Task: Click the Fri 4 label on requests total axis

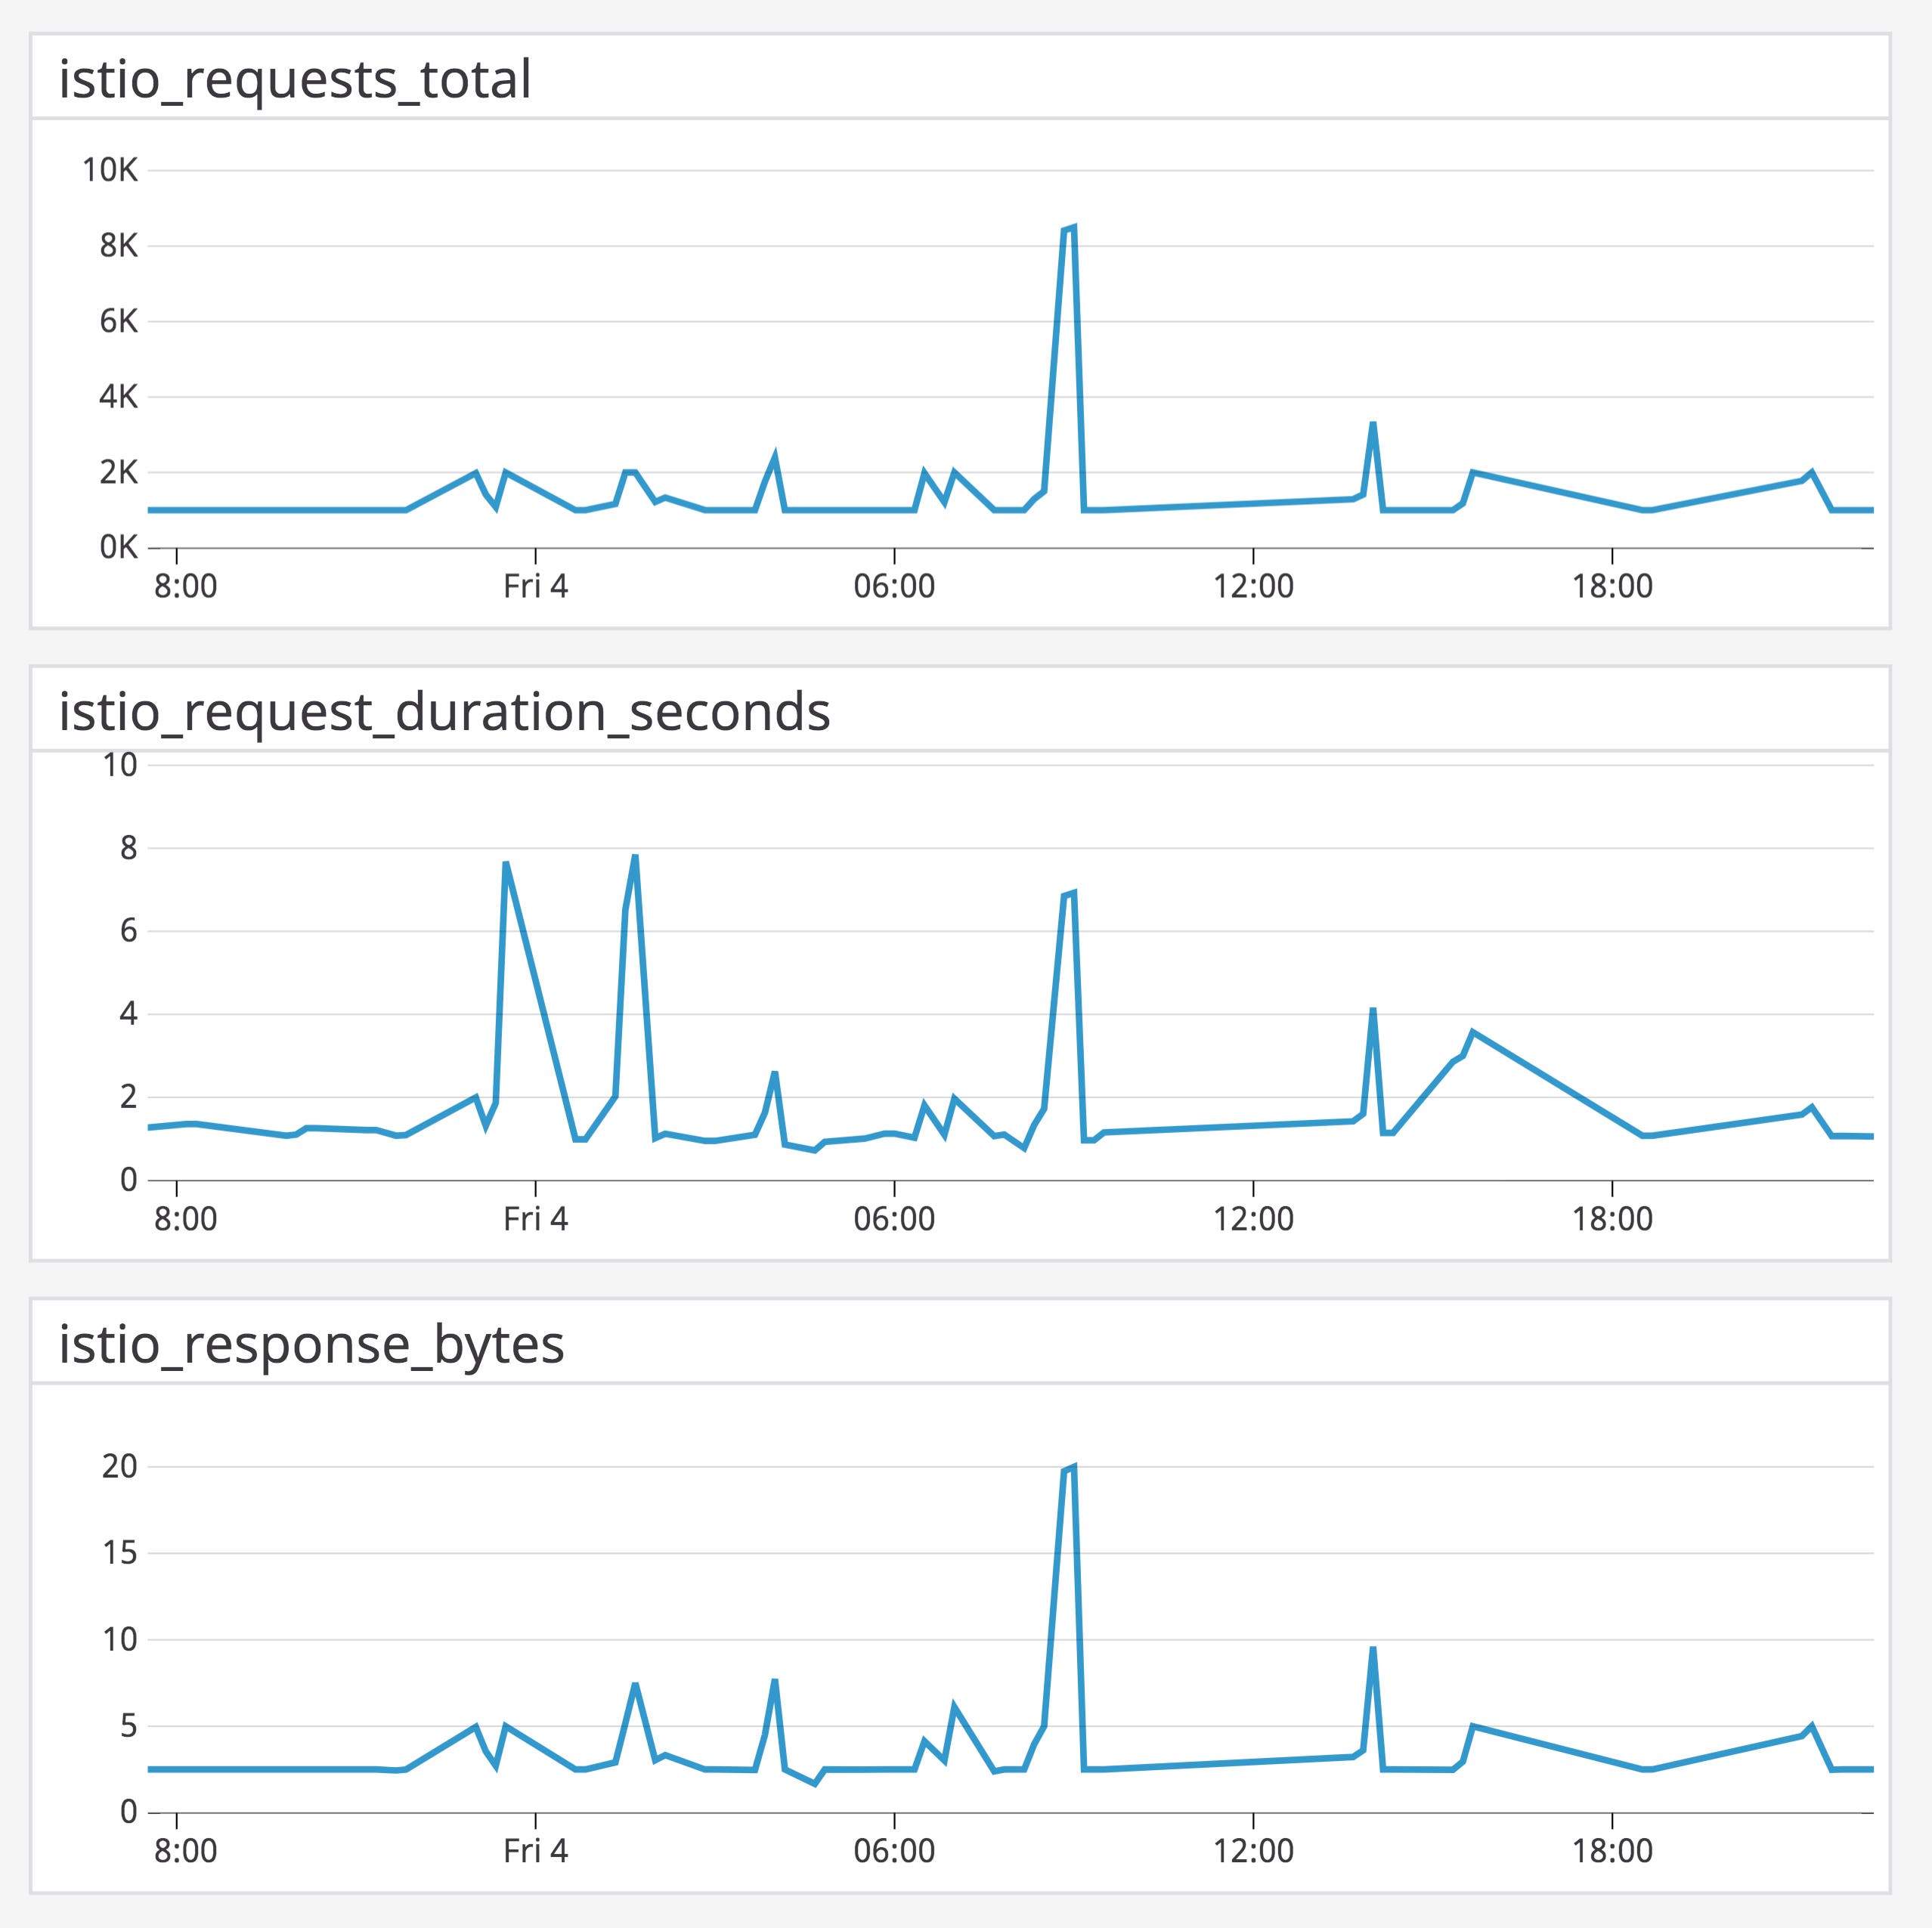Action: pyautogui.click(x=535, y=586)
